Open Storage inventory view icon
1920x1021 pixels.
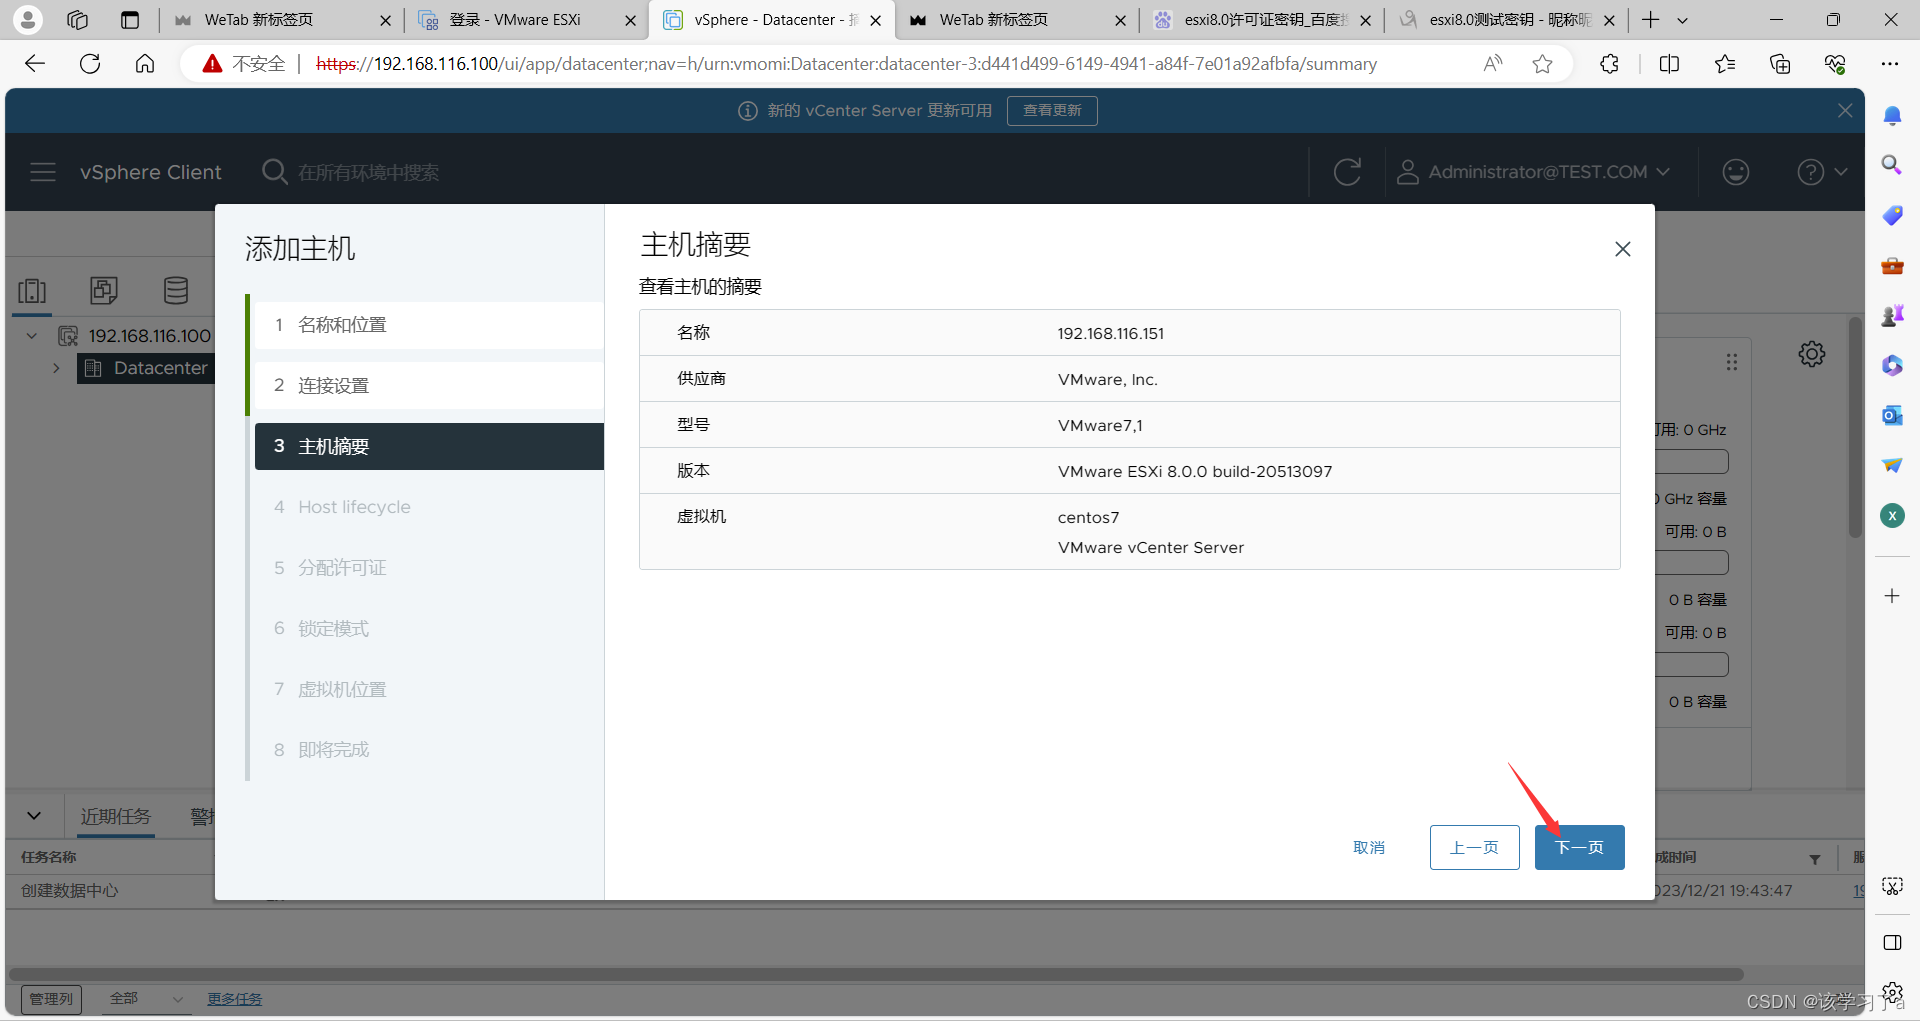coord(176,291)
